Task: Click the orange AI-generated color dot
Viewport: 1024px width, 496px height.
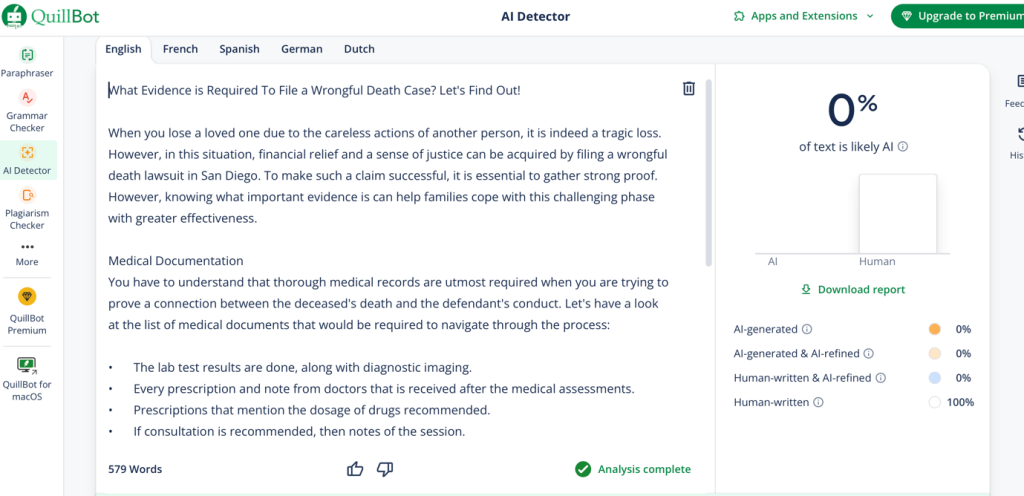Action: tap(934, 329)
